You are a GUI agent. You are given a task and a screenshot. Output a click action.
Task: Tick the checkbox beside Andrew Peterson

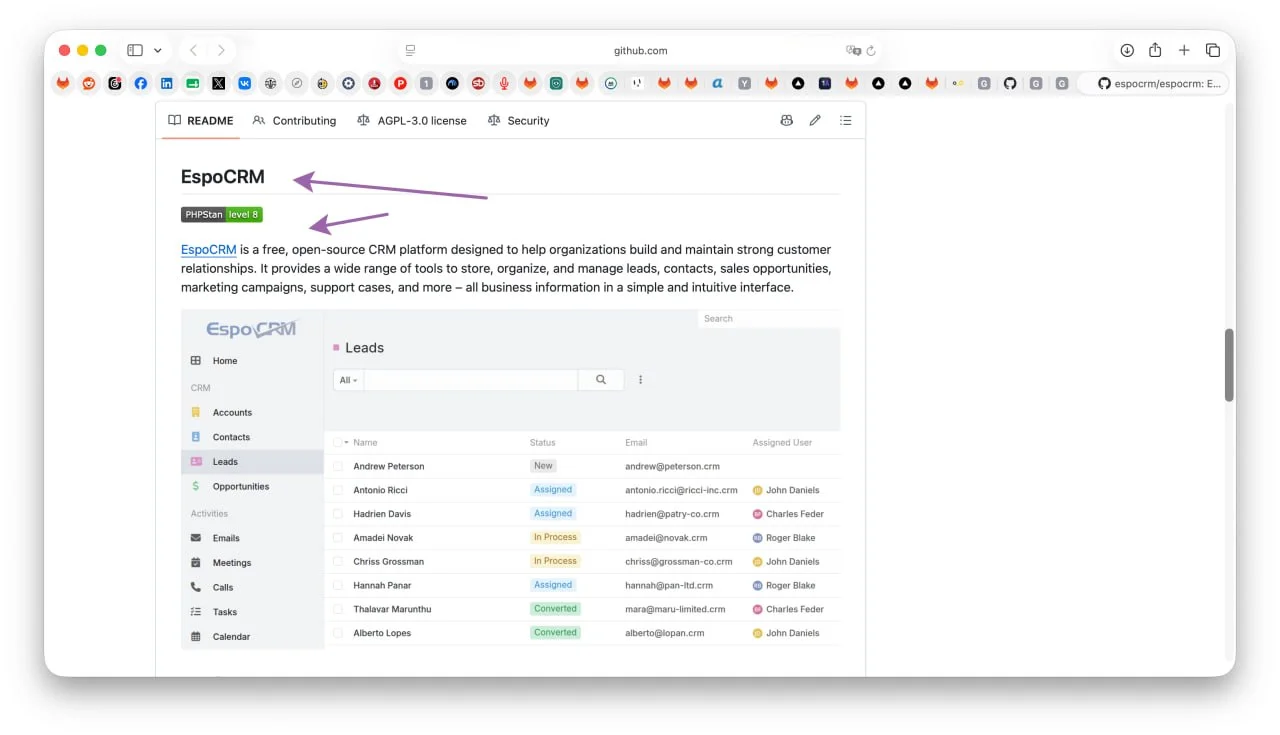click(338, 466)
